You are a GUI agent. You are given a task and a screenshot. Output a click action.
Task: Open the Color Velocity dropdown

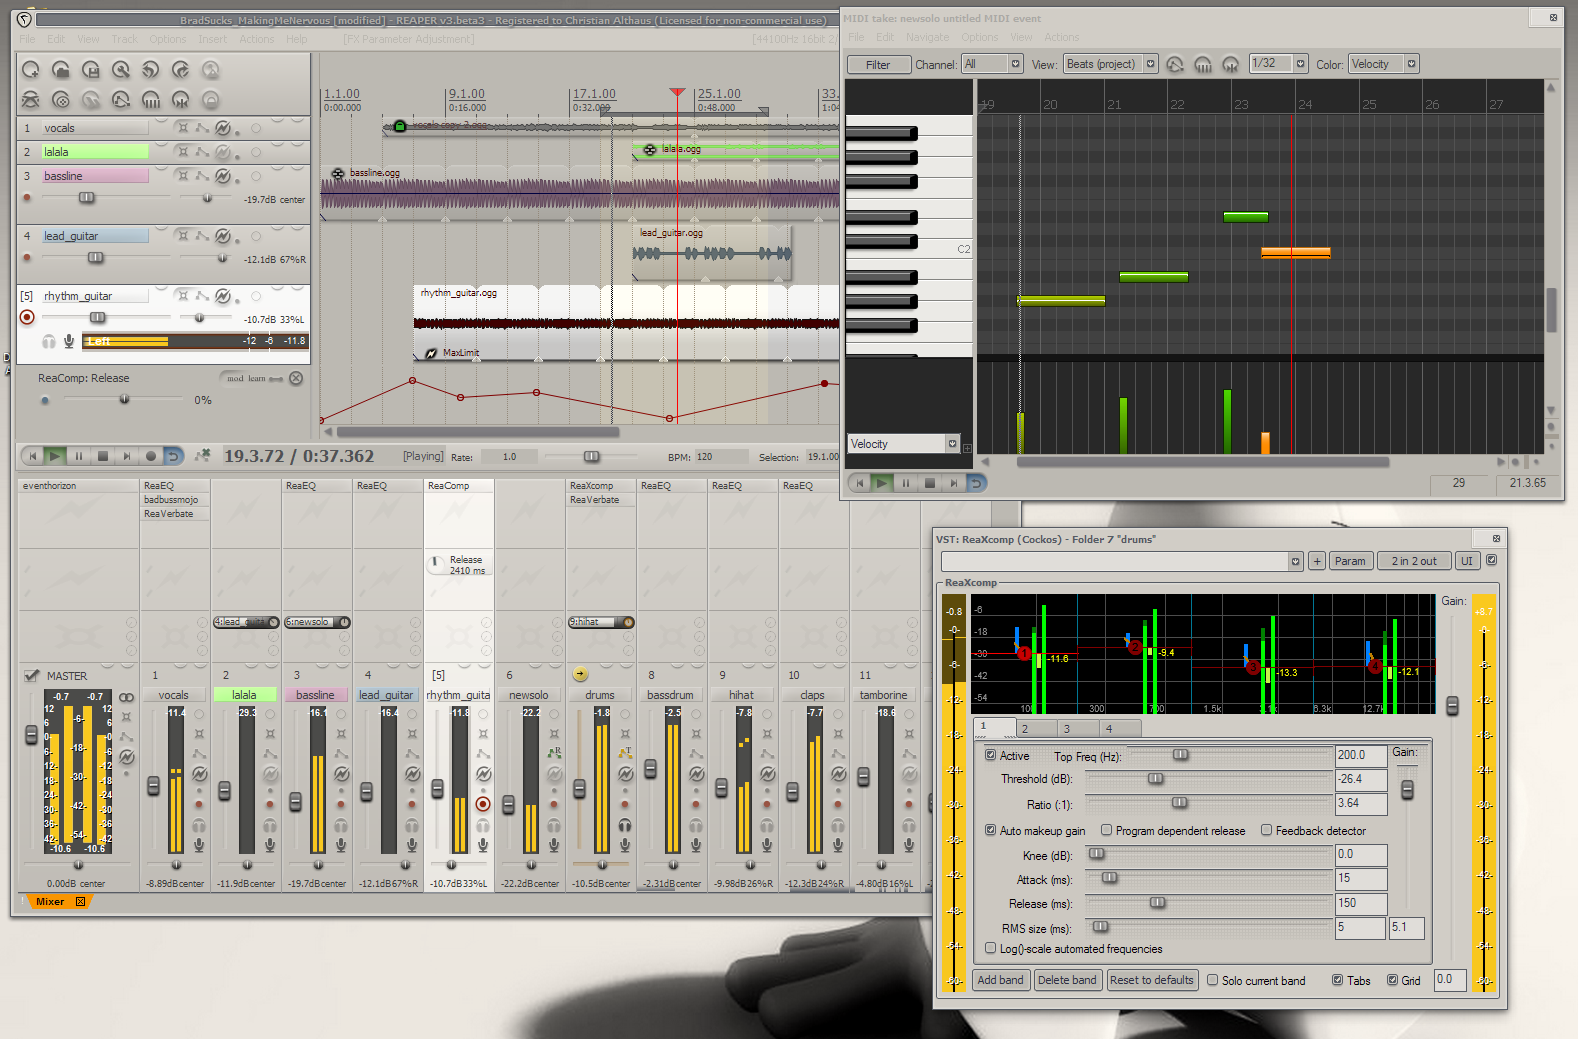coord(1383,64)
